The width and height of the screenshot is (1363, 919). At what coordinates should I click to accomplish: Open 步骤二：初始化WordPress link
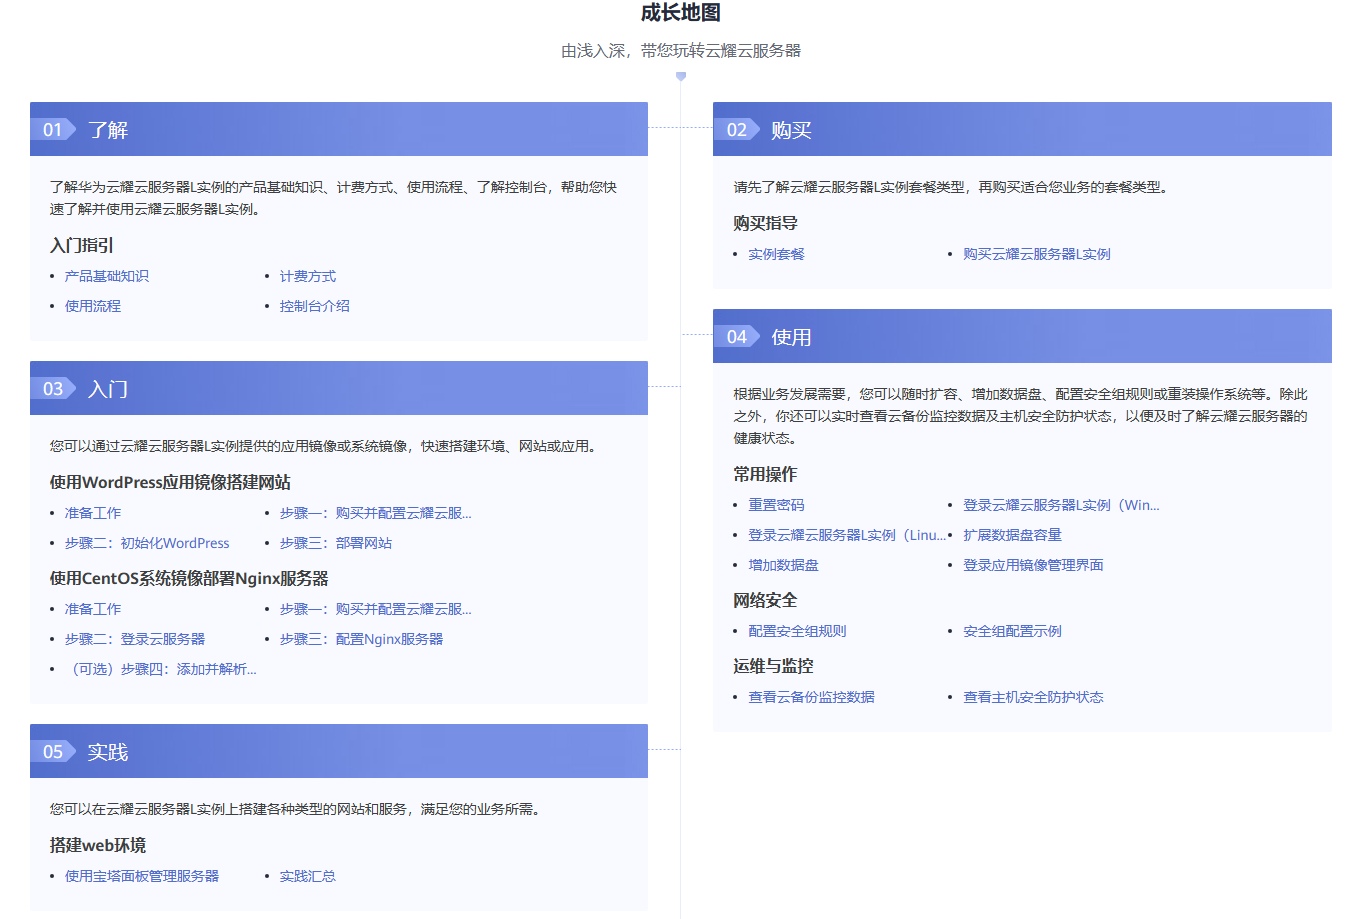pyautogui.click(x=147, y=543)
